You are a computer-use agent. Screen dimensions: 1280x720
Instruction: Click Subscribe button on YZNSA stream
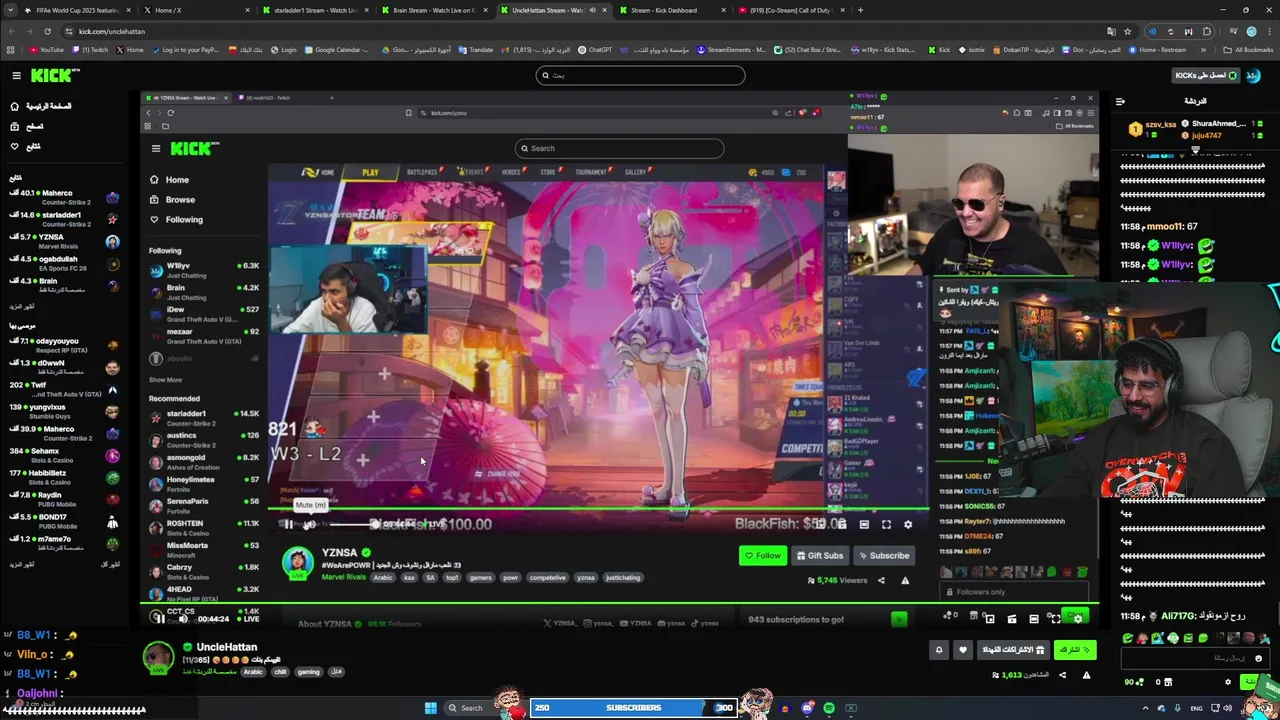click(x=883, y=556)
